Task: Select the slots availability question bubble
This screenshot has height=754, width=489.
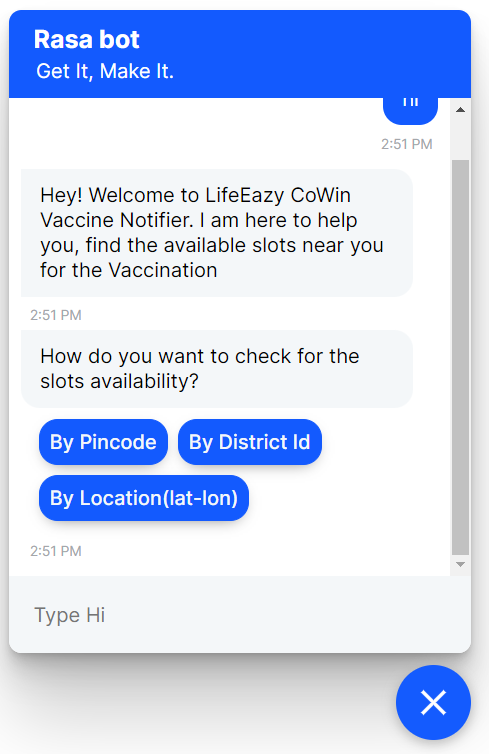Action: click(216, 369)
